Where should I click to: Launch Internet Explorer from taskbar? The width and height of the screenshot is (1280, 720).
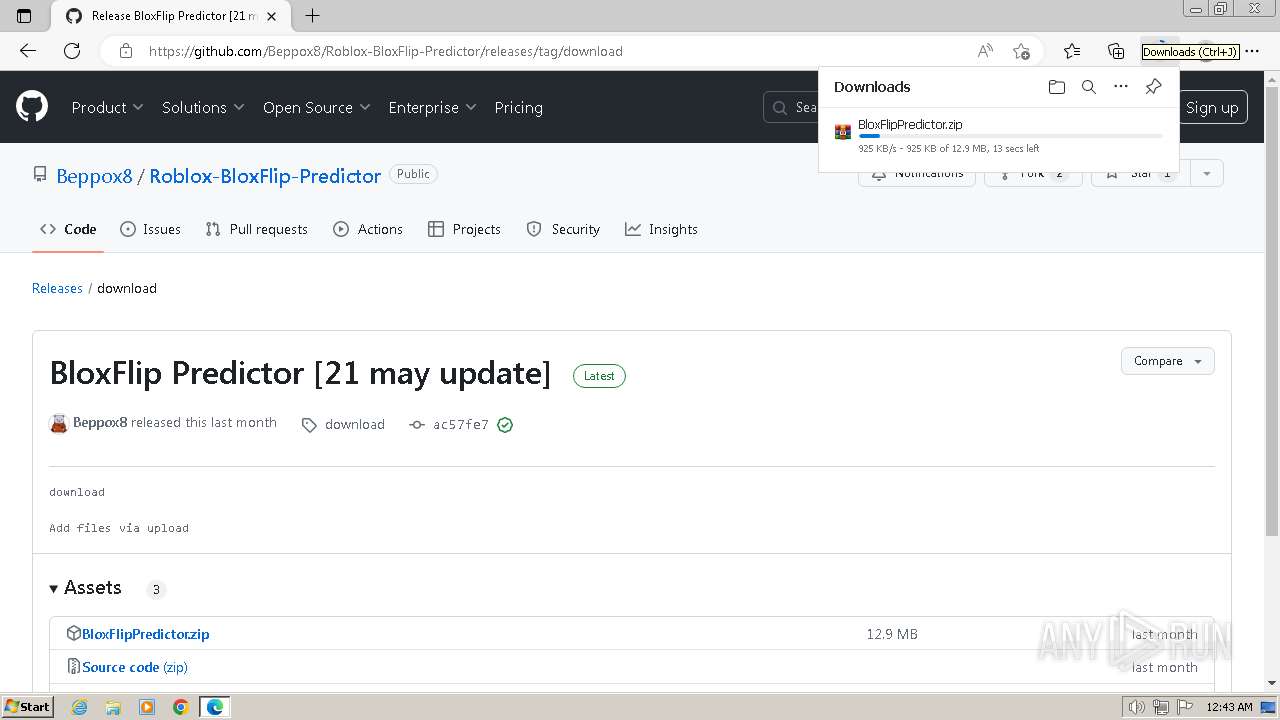point(80,707)
